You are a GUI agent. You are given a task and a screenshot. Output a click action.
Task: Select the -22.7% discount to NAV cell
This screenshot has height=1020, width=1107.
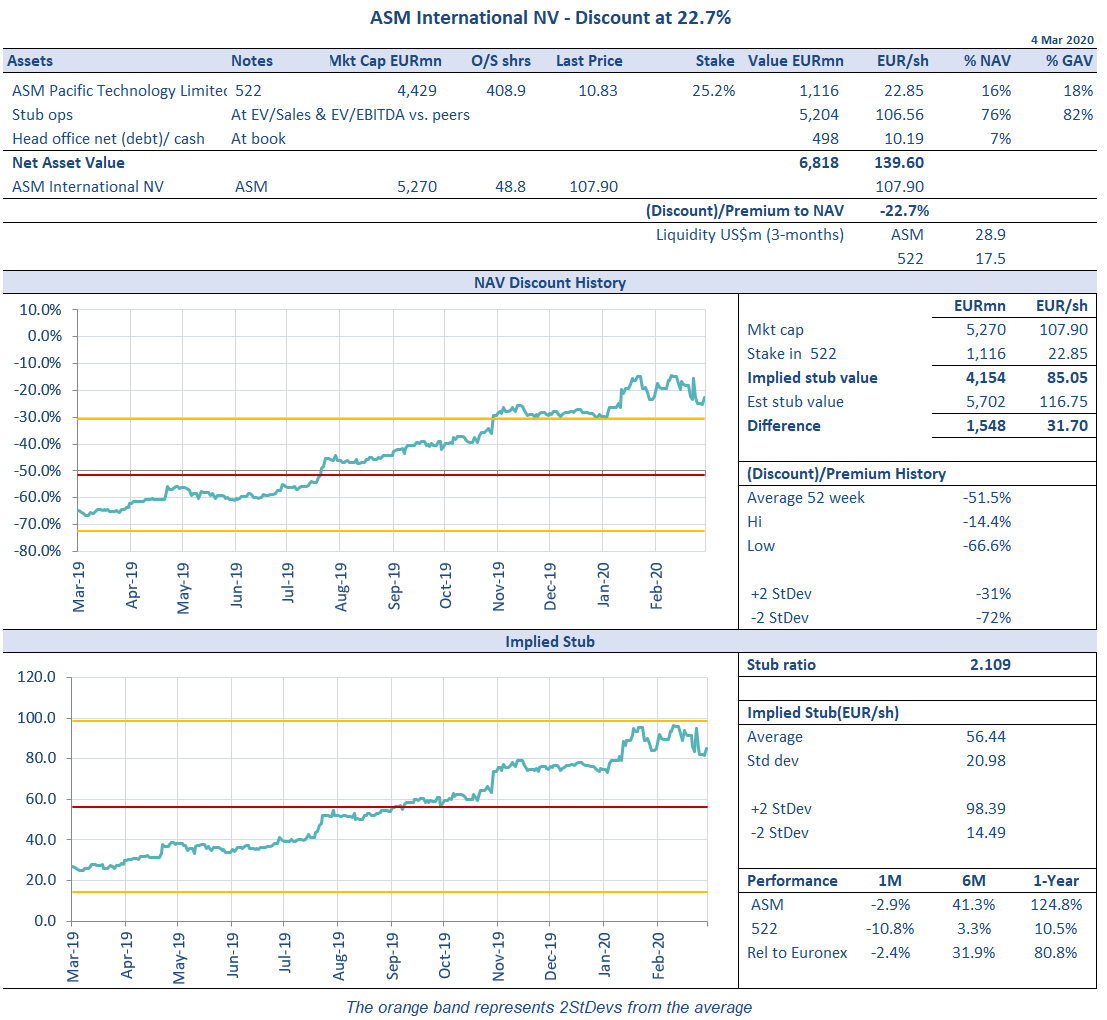click(x=905, y=211)
